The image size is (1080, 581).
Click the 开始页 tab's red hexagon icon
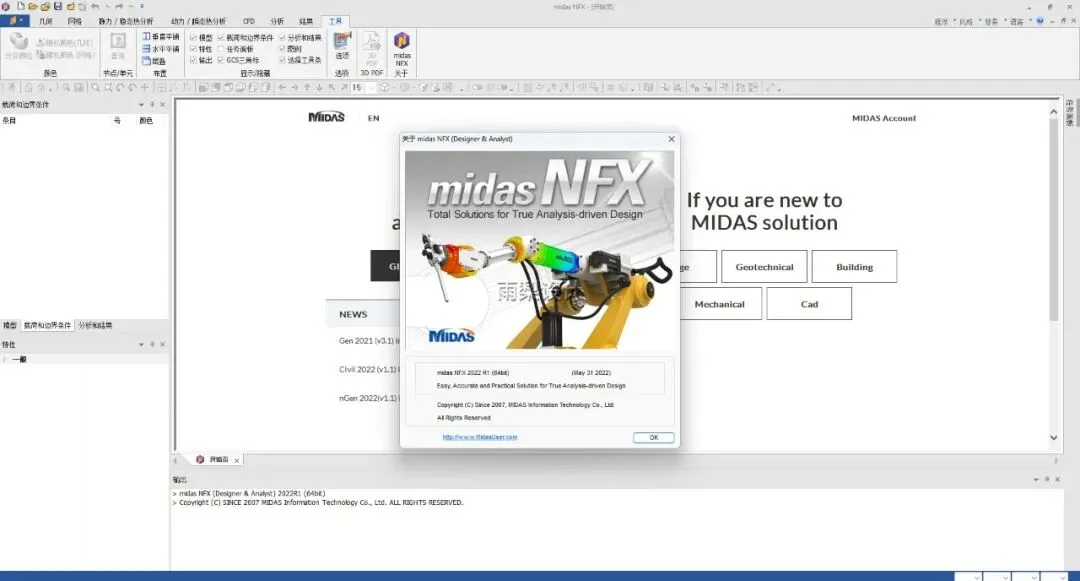tap(200, 459)
